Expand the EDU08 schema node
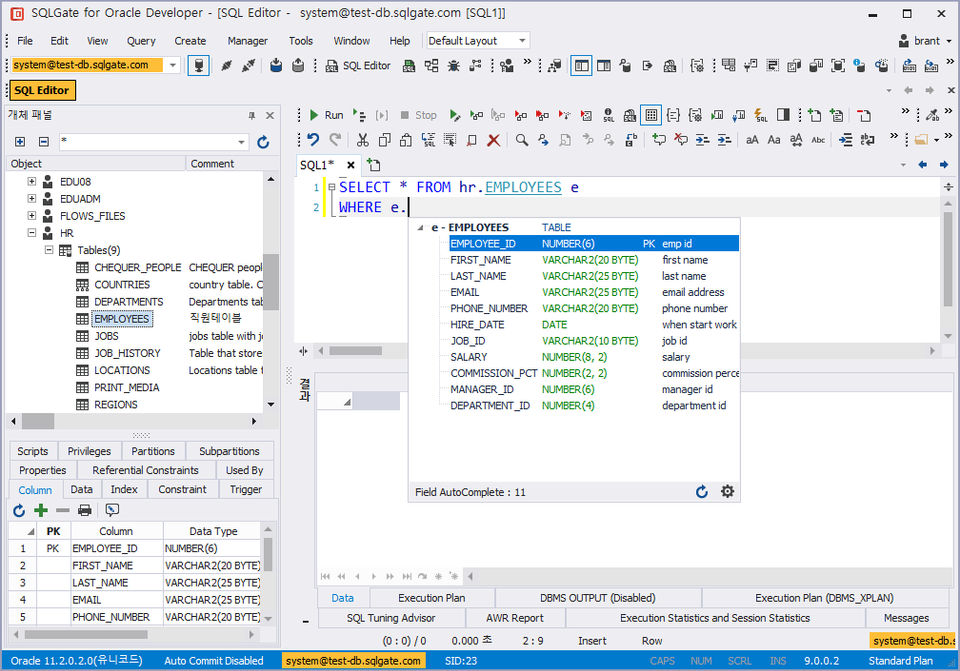This screenshot has width=960, height=671. 32,182
